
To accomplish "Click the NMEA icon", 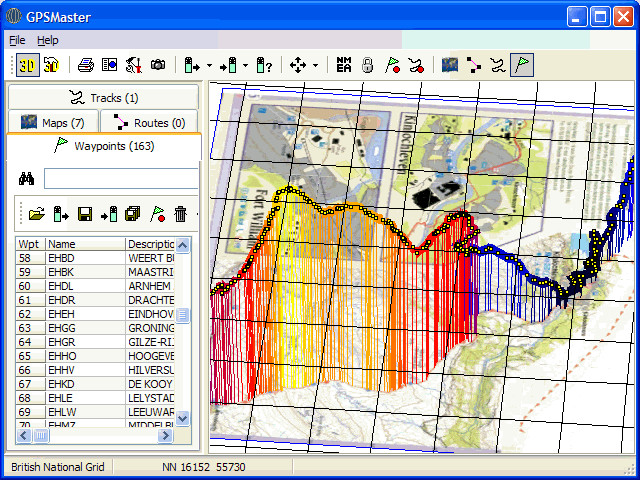I will pyautogui.click(x=344, y=65).
